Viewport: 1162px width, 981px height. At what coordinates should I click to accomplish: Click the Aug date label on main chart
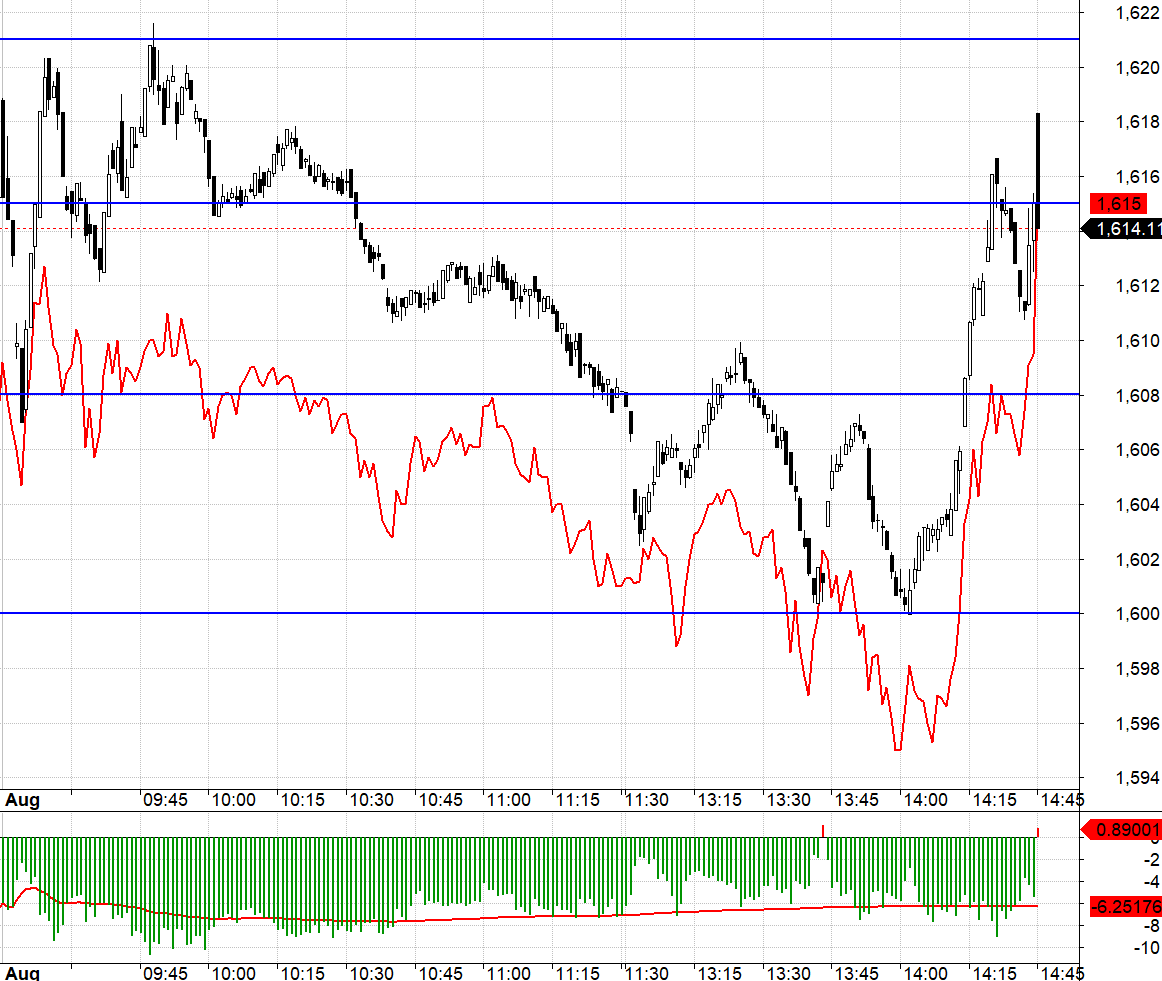(22, 800)
